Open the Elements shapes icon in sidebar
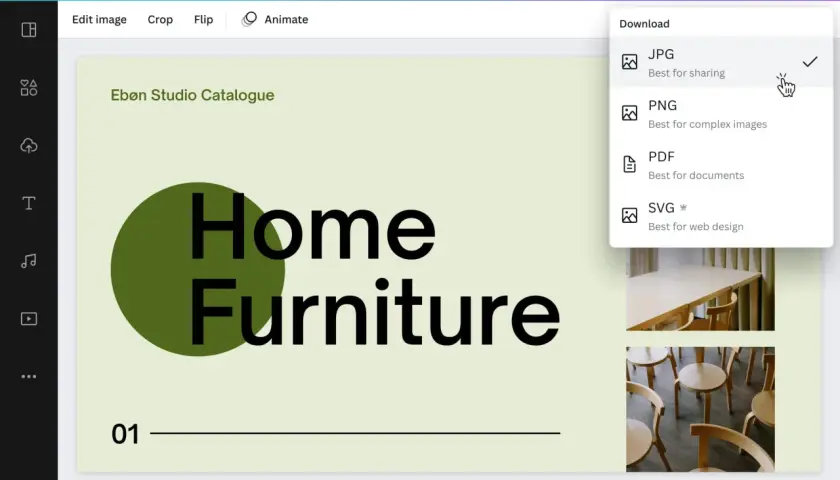The image size is (840, 480). pos(29,87)
